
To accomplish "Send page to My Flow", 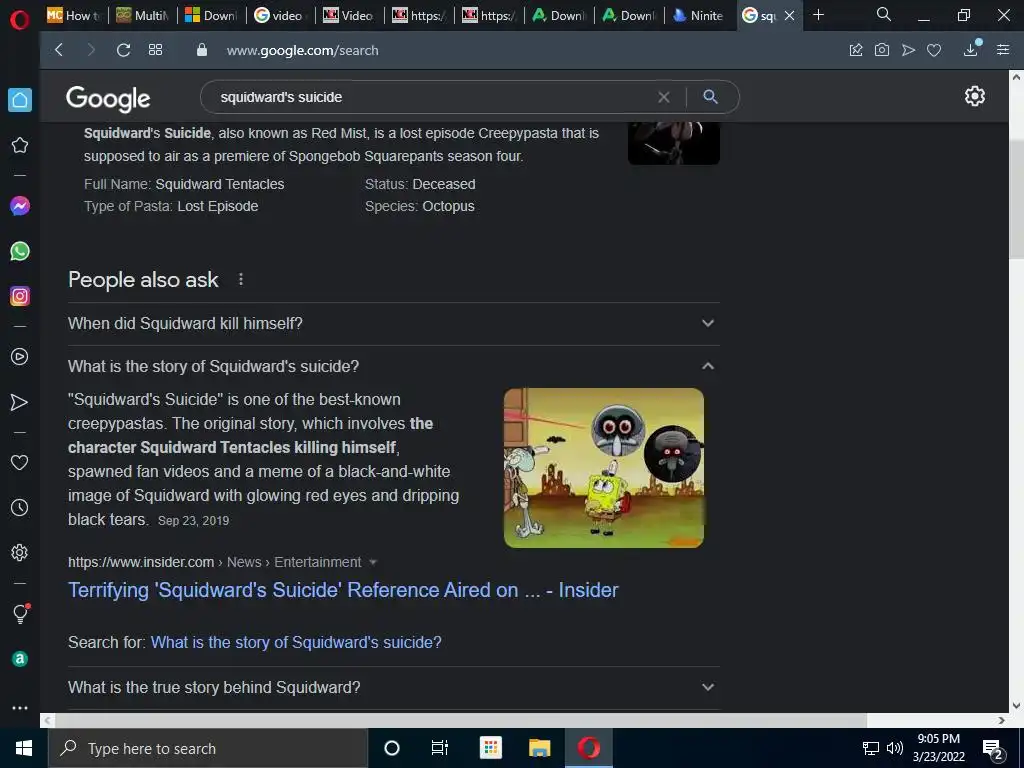I will click(908, 50).
